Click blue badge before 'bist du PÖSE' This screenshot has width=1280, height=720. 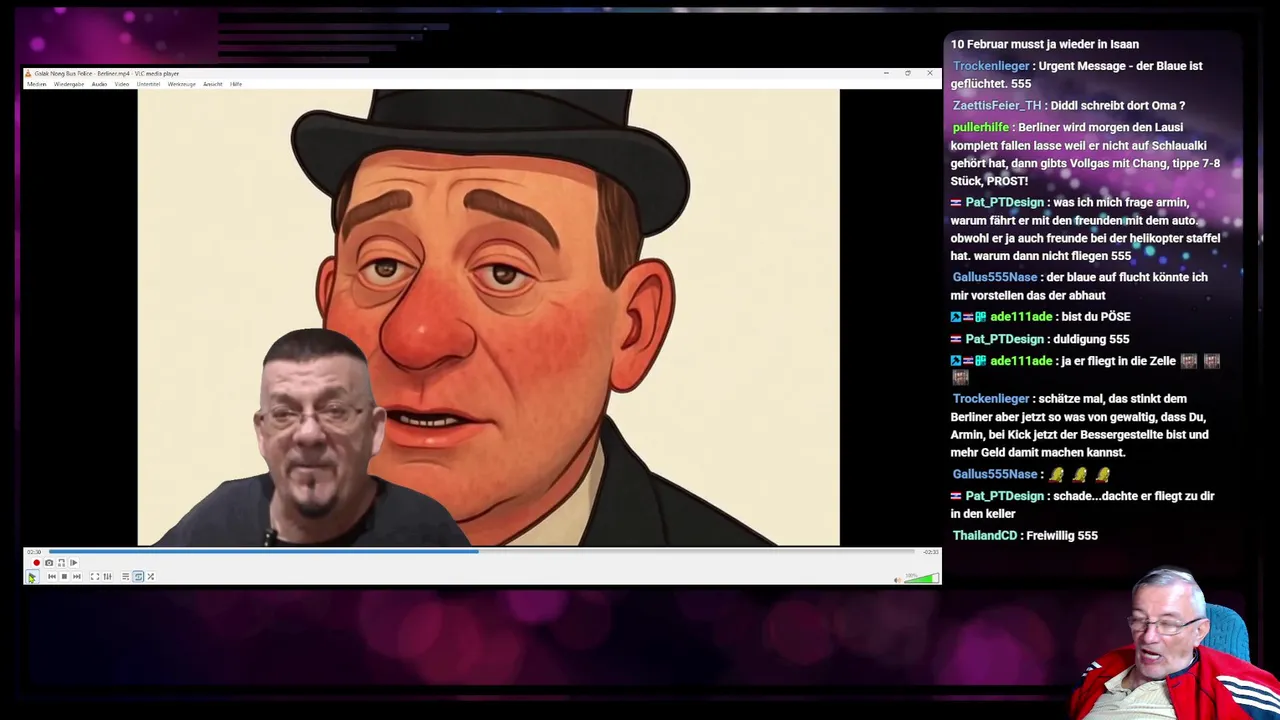[956, 317]
